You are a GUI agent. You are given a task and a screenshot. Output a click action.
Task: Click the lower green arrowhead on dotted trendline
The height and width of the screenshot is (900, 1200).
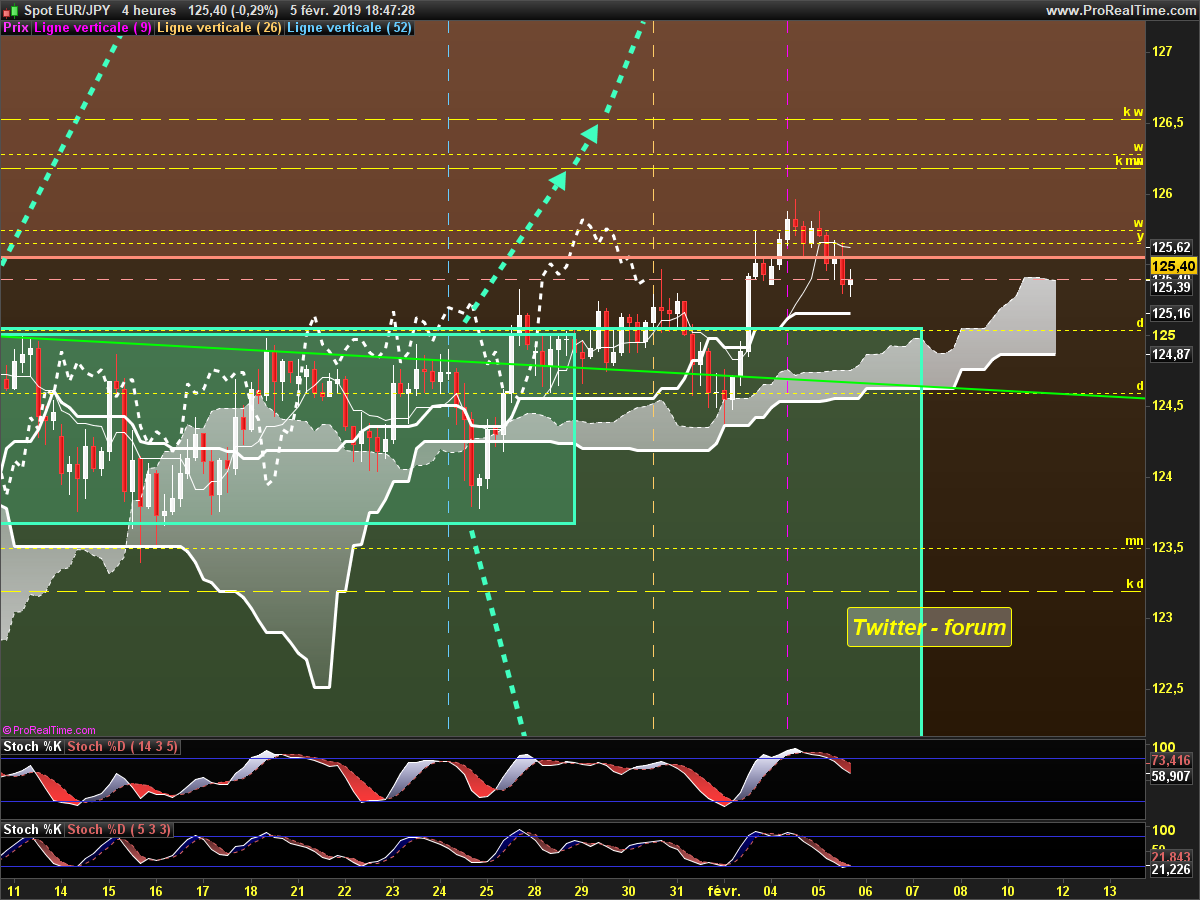point(558,179)
